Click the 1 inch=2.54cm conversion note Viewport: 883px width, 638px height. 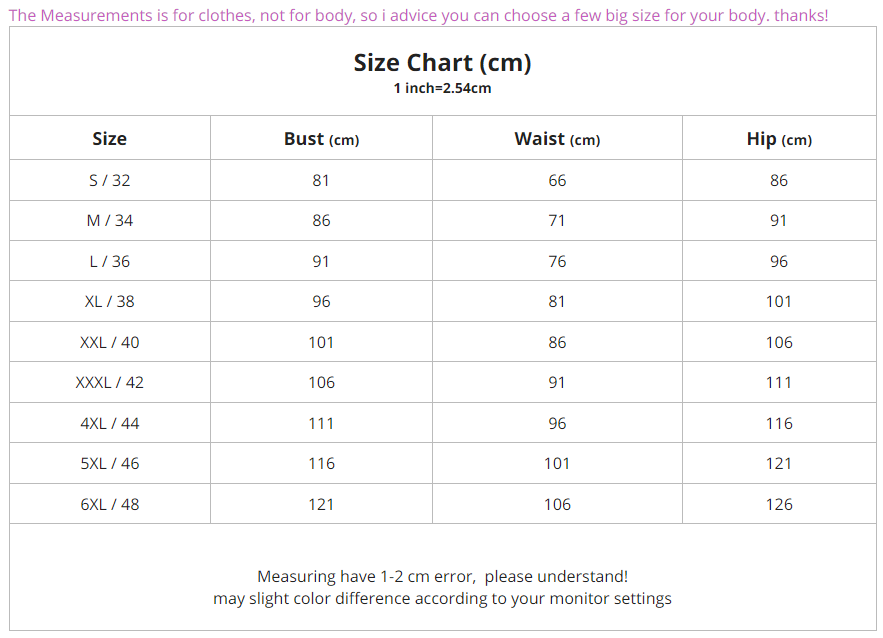pyautogui.click(x=442, y=88)
